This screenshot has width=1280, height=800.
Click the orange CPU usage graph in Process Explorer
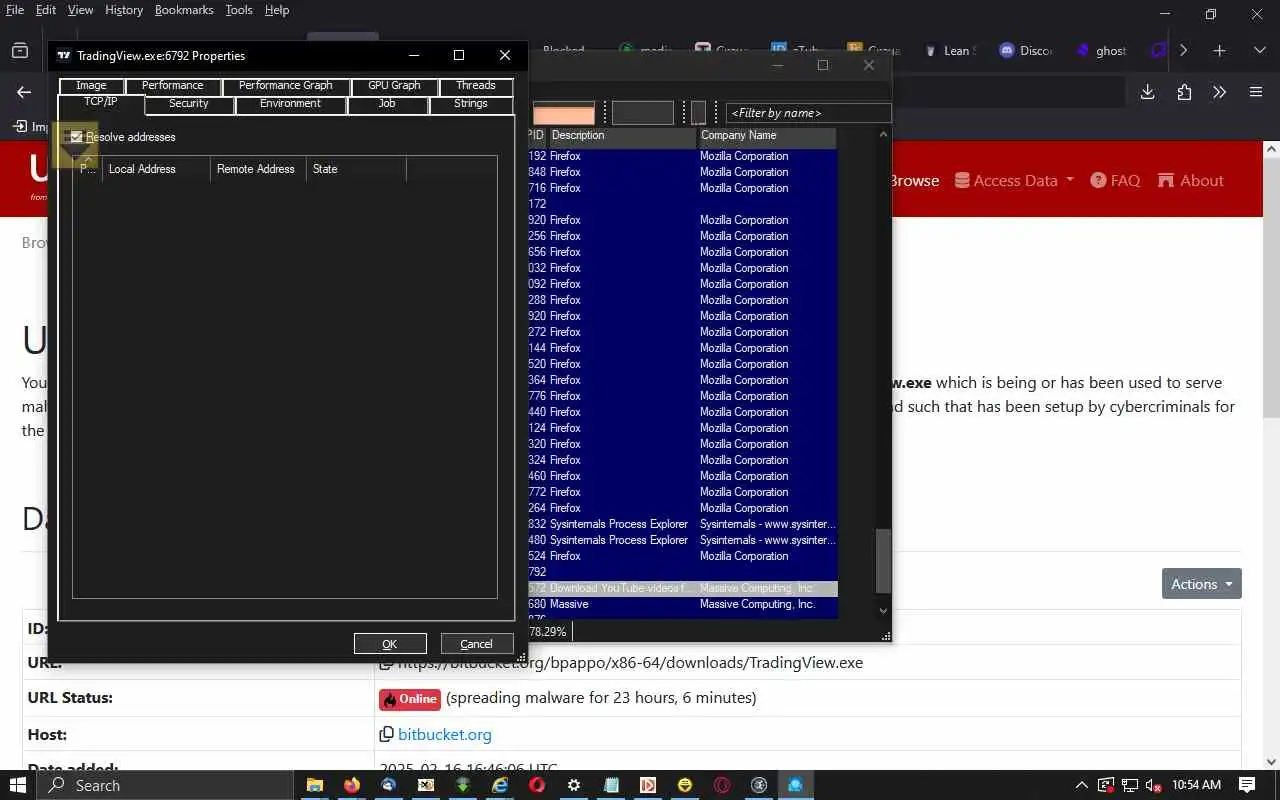[x=564, y=113]
